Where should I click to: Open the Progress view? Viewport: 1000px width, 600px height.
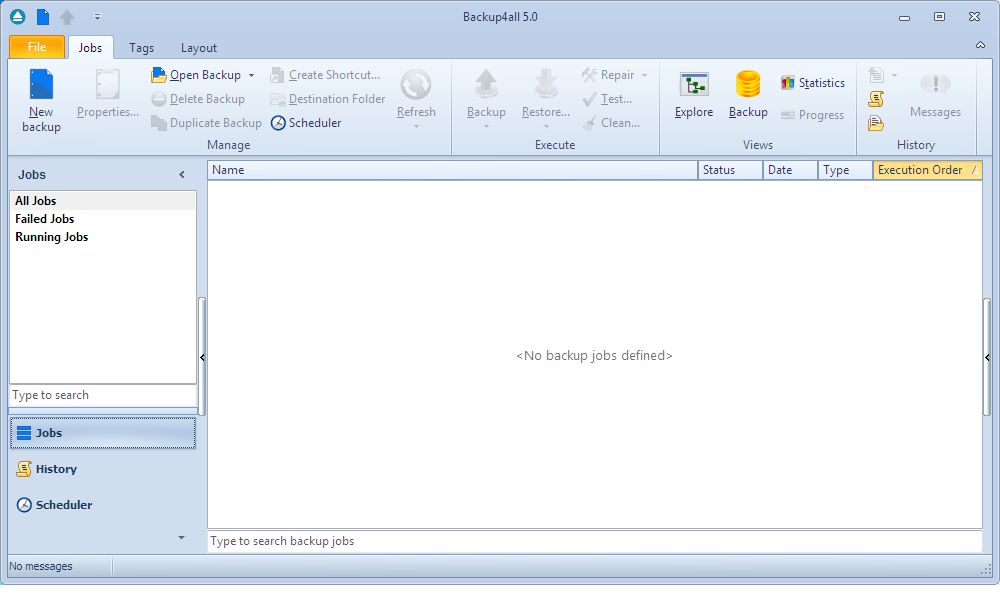click(812, 115)
